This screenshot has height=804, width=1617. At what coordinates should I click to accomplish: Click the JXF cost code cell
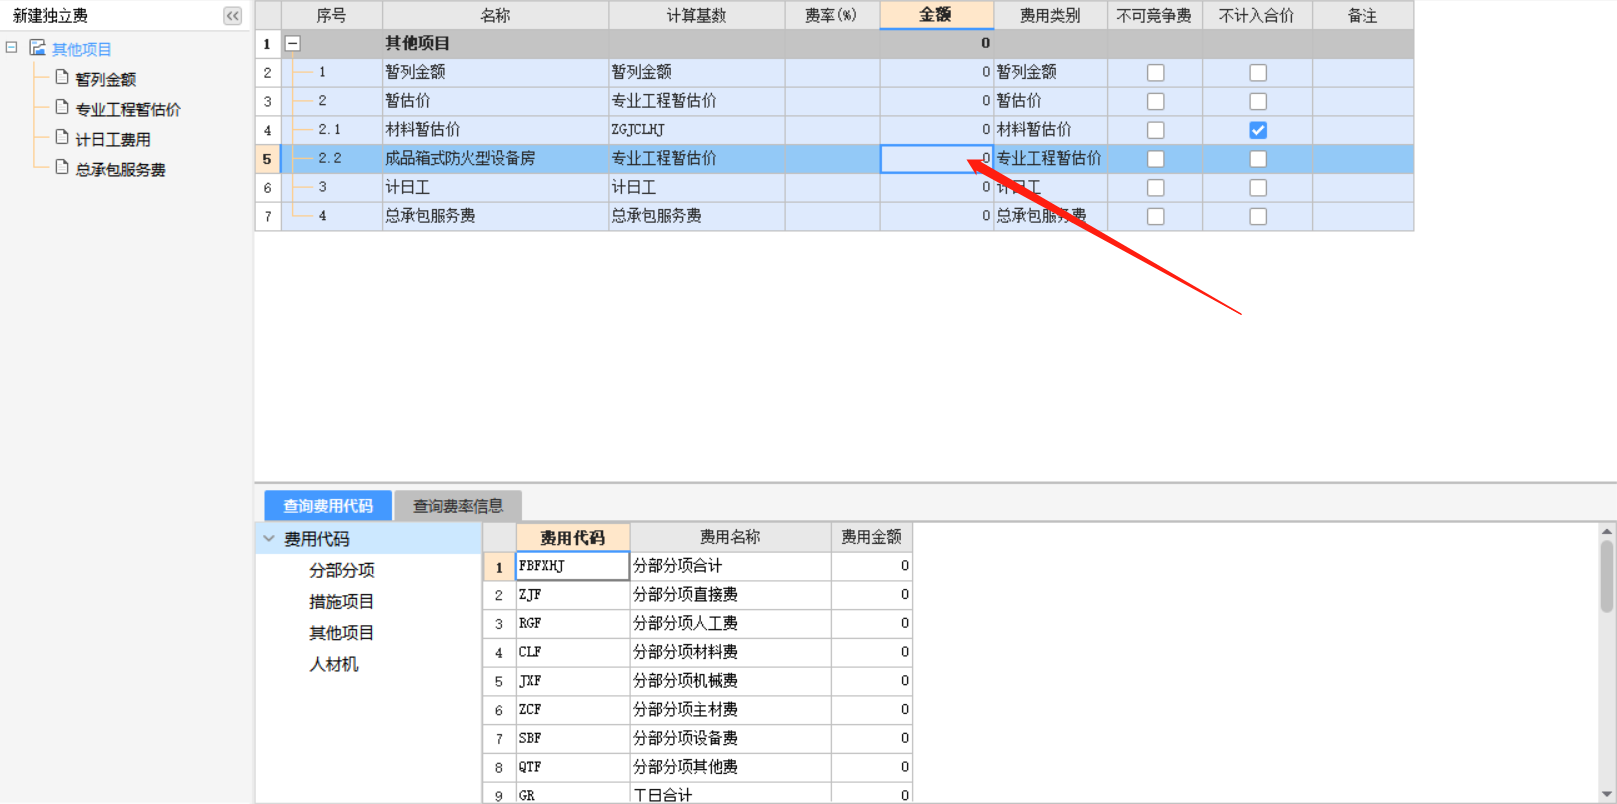573,681
